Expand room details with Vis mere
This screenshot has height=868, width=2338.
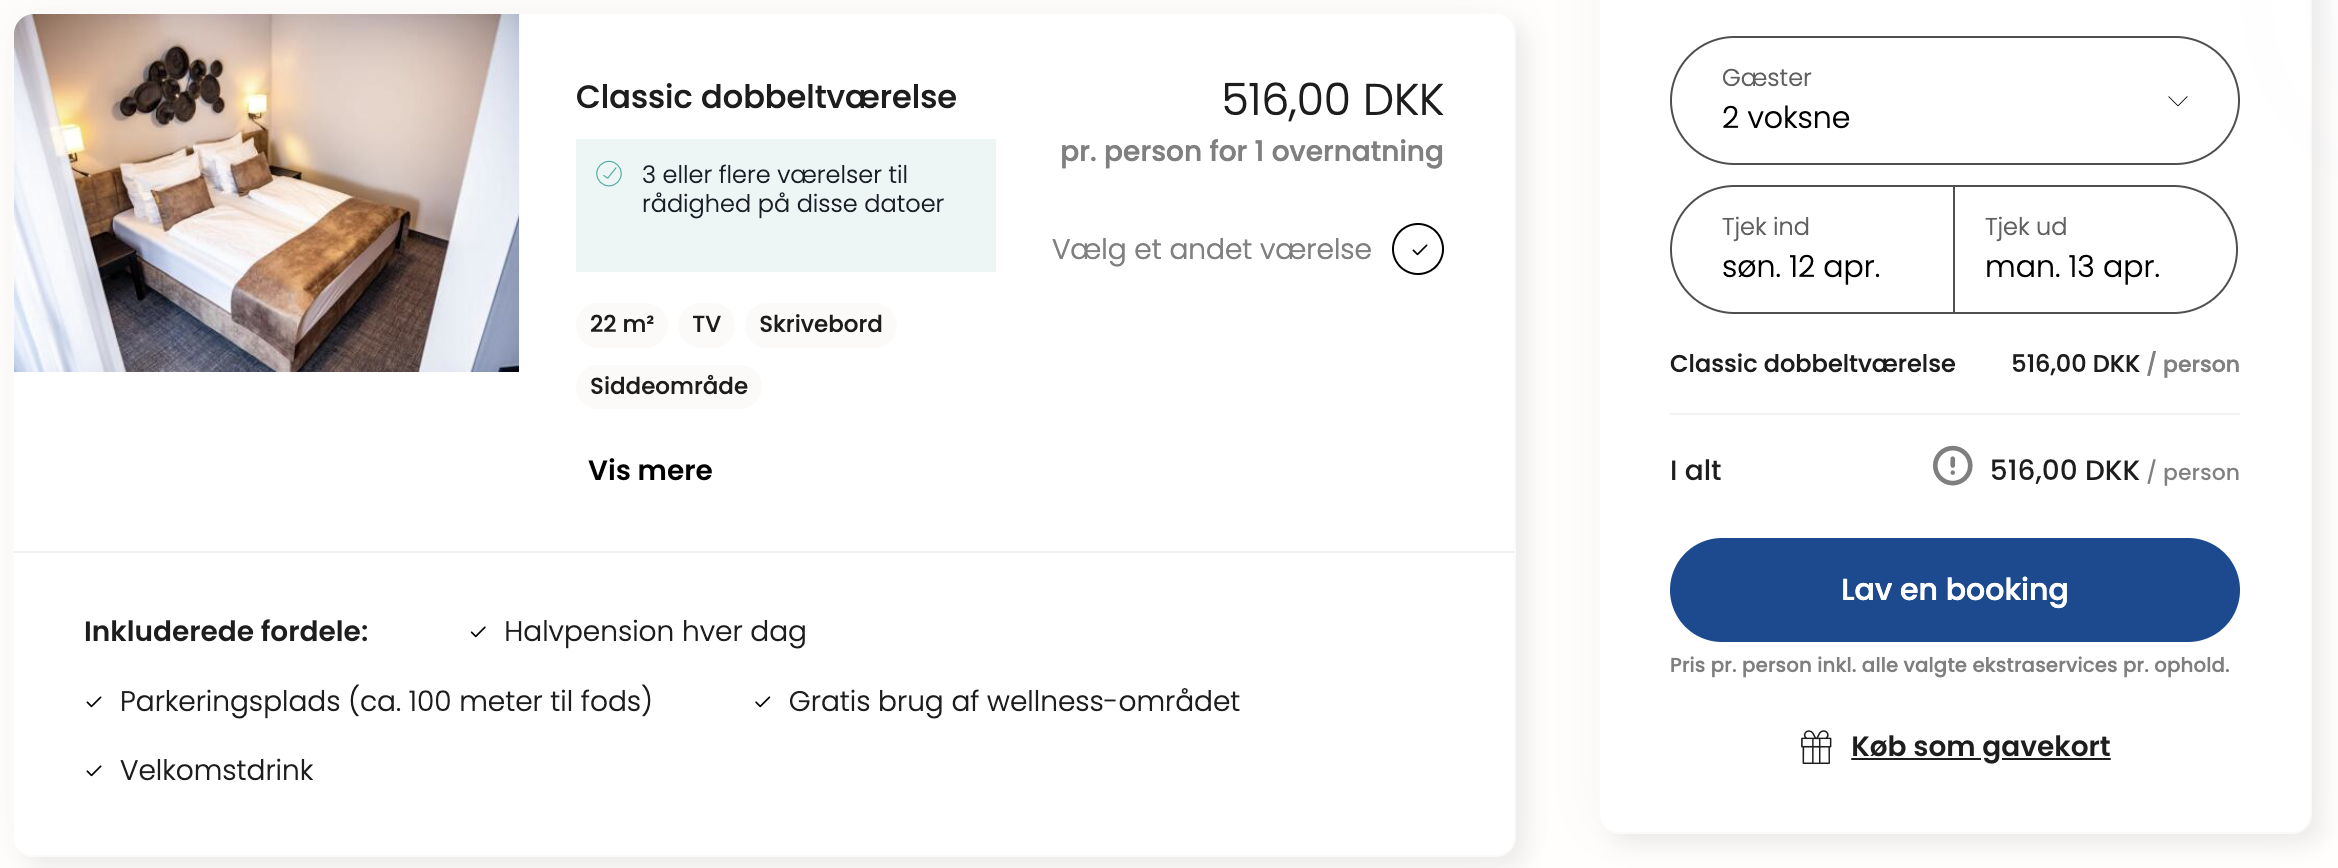[650, 470]
